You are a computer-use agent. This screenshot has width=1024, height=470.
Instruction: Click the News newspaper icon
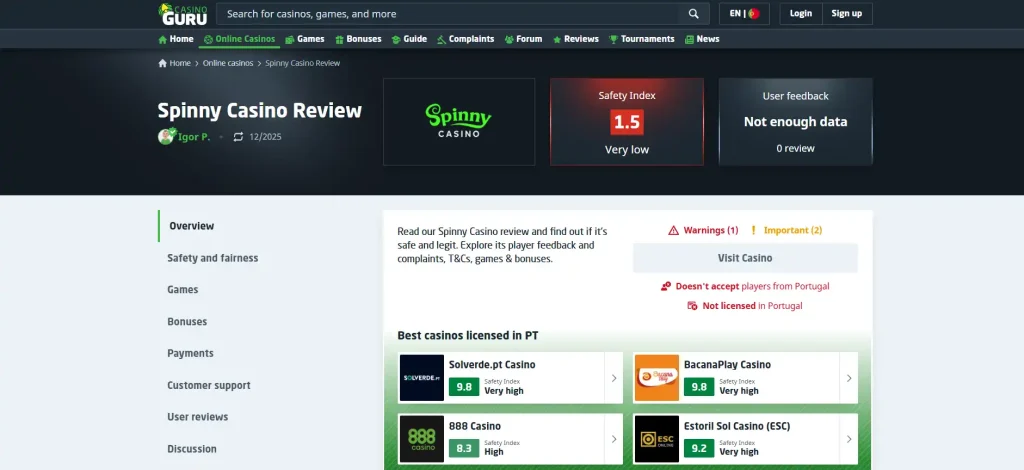pos(689,39)
